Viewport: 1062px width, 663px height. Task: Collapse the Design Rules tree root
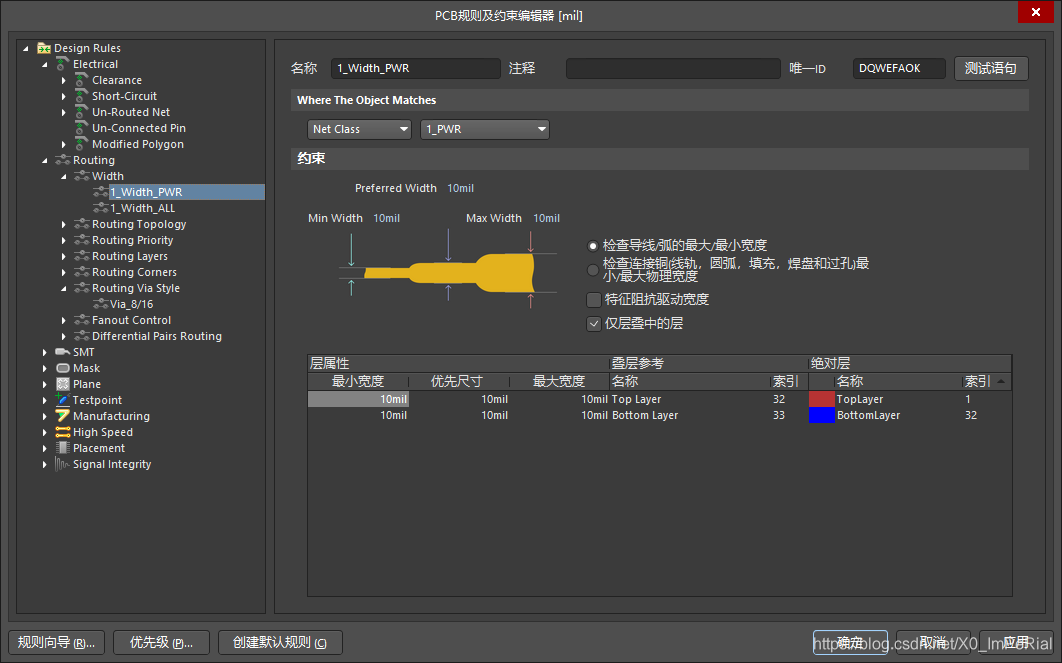[x=26, y=48]
